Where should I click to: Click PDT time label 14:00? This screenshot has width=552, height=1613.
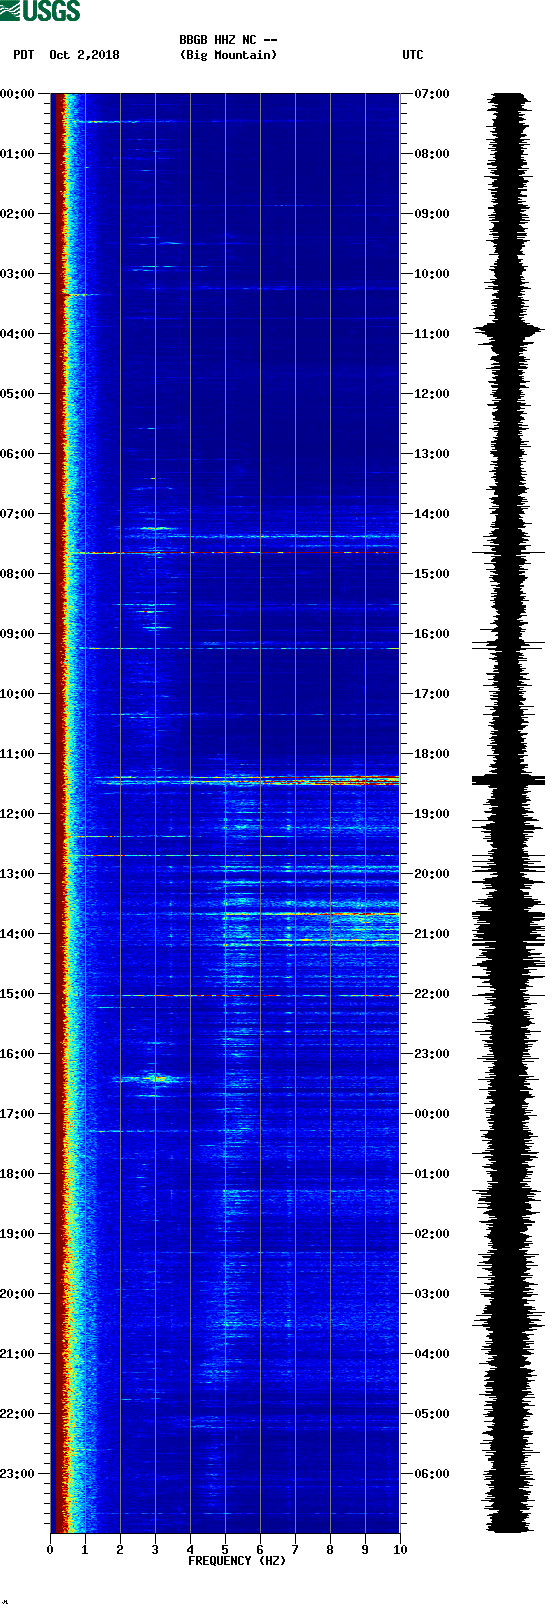(x=17, y=934)
